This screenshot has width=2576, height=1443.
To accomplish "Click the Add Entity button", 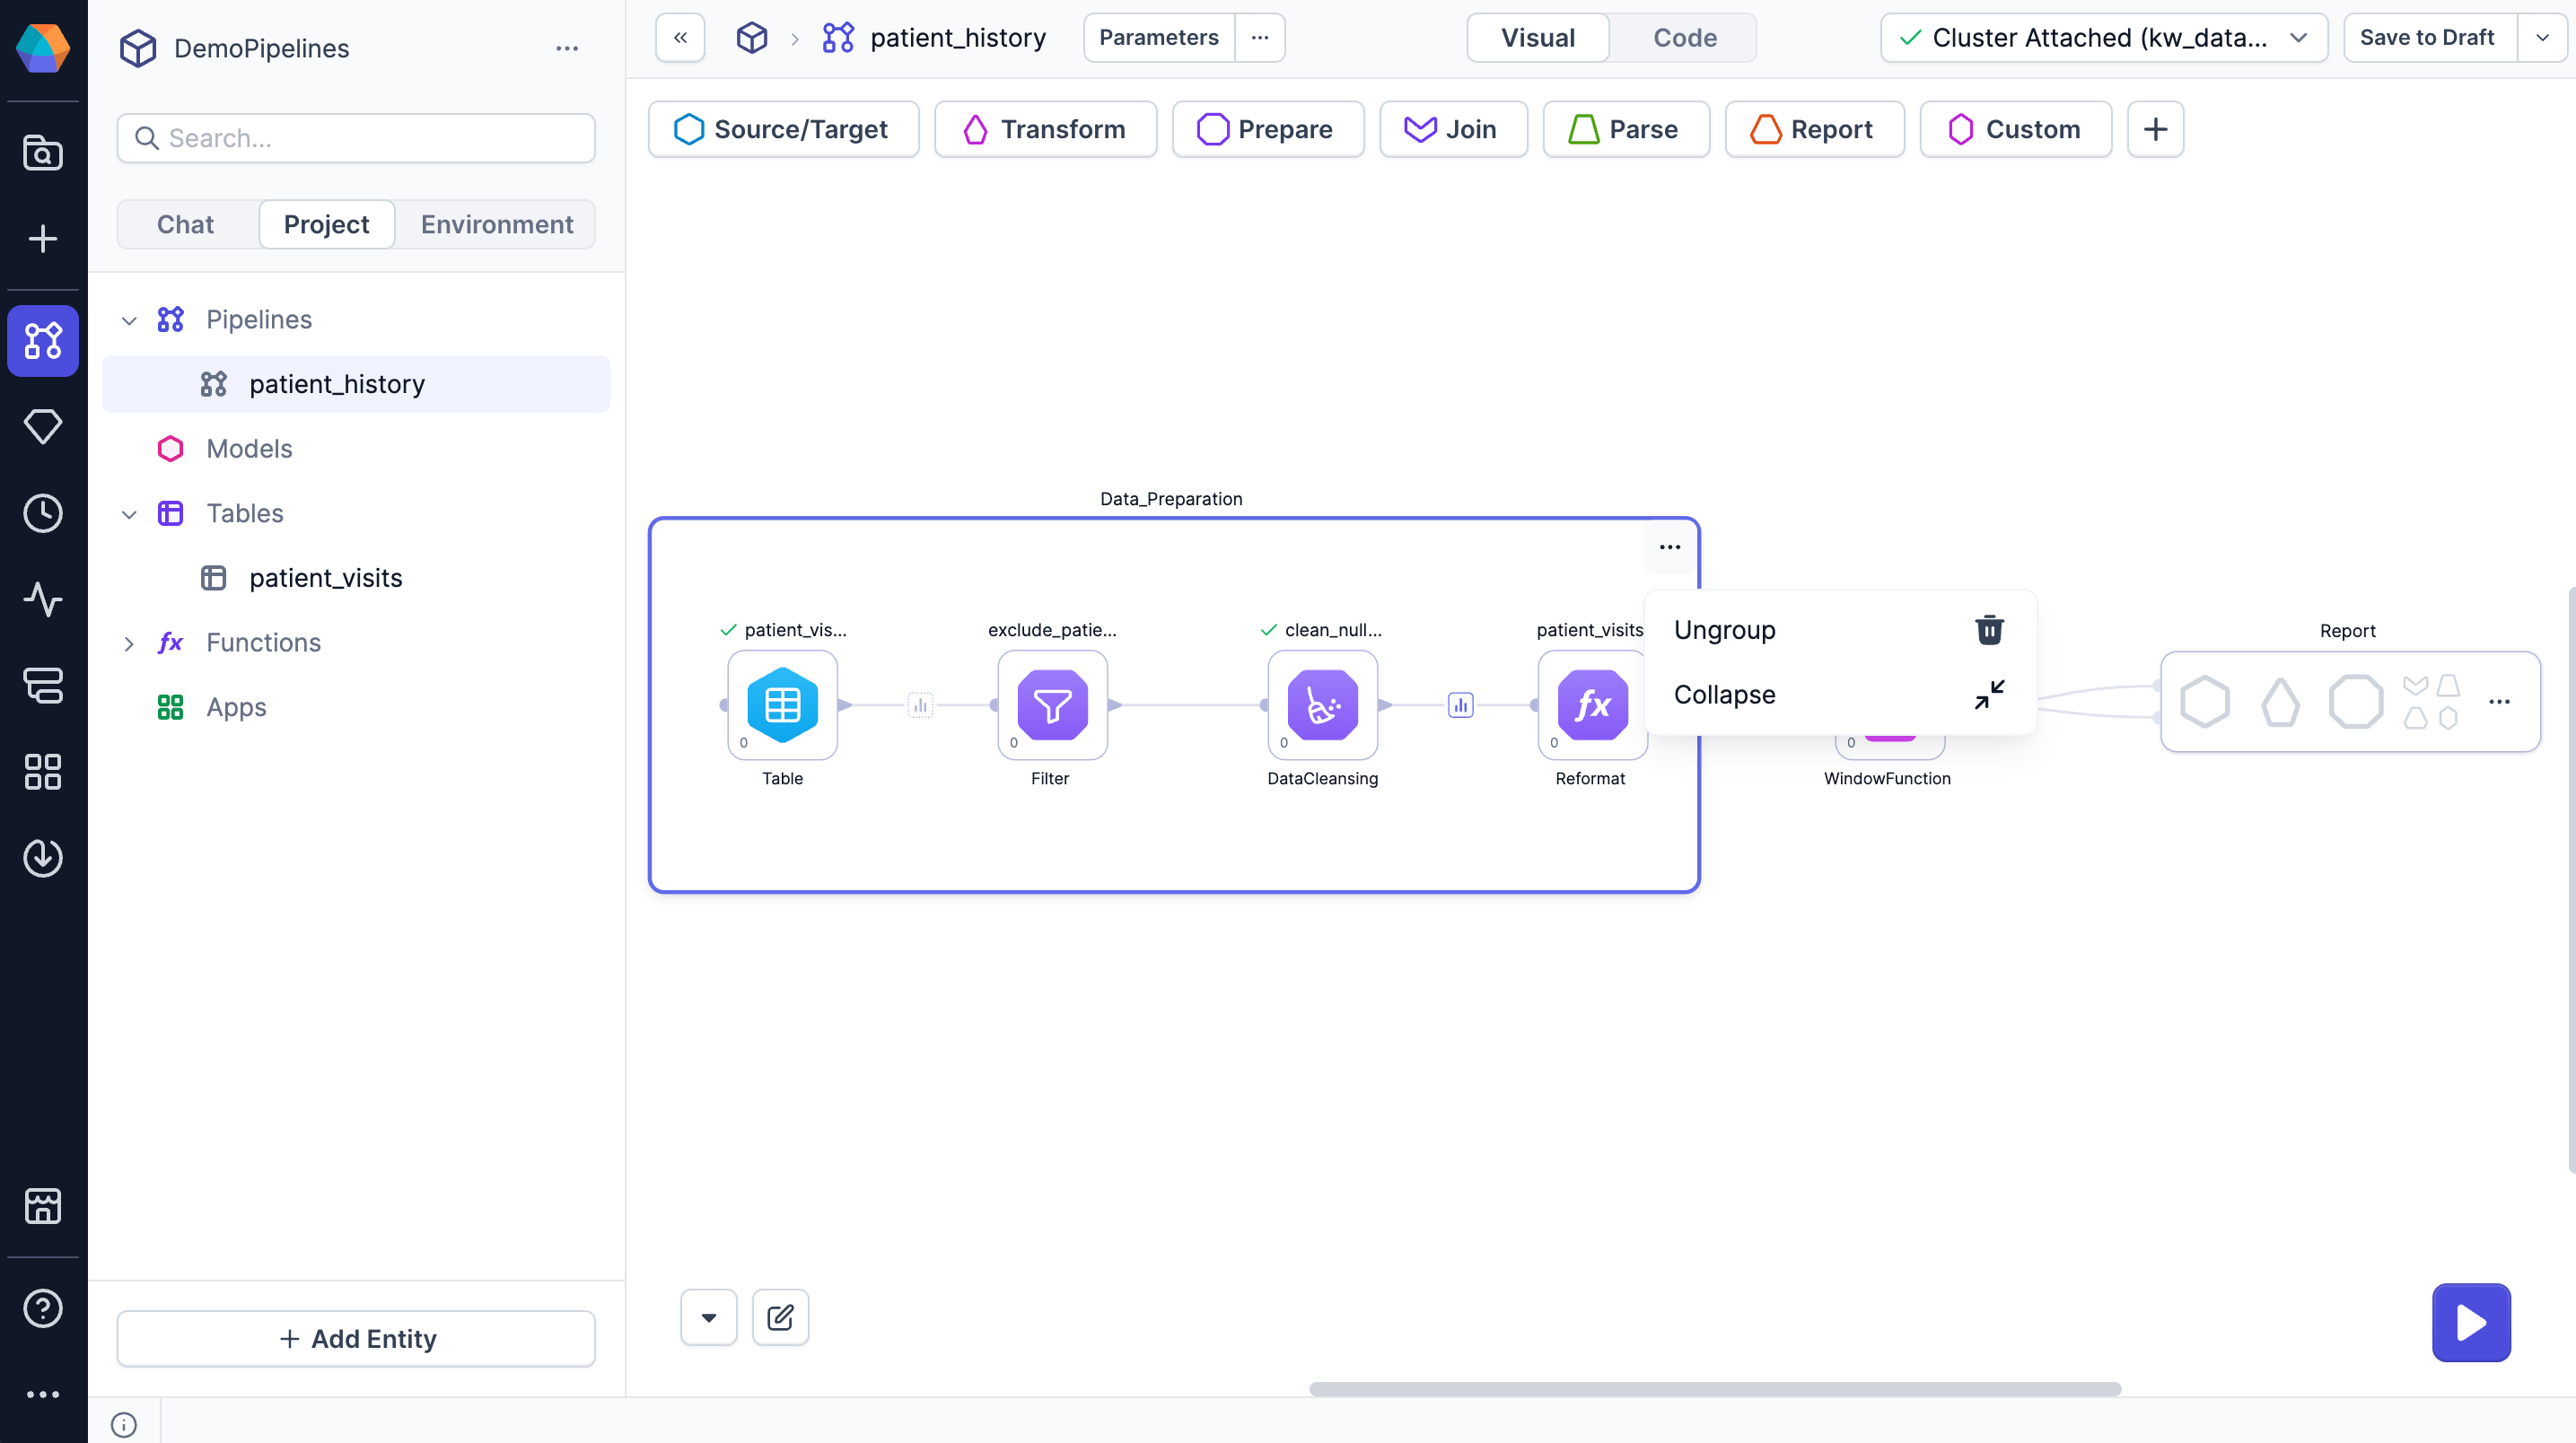I will 356,1338.
